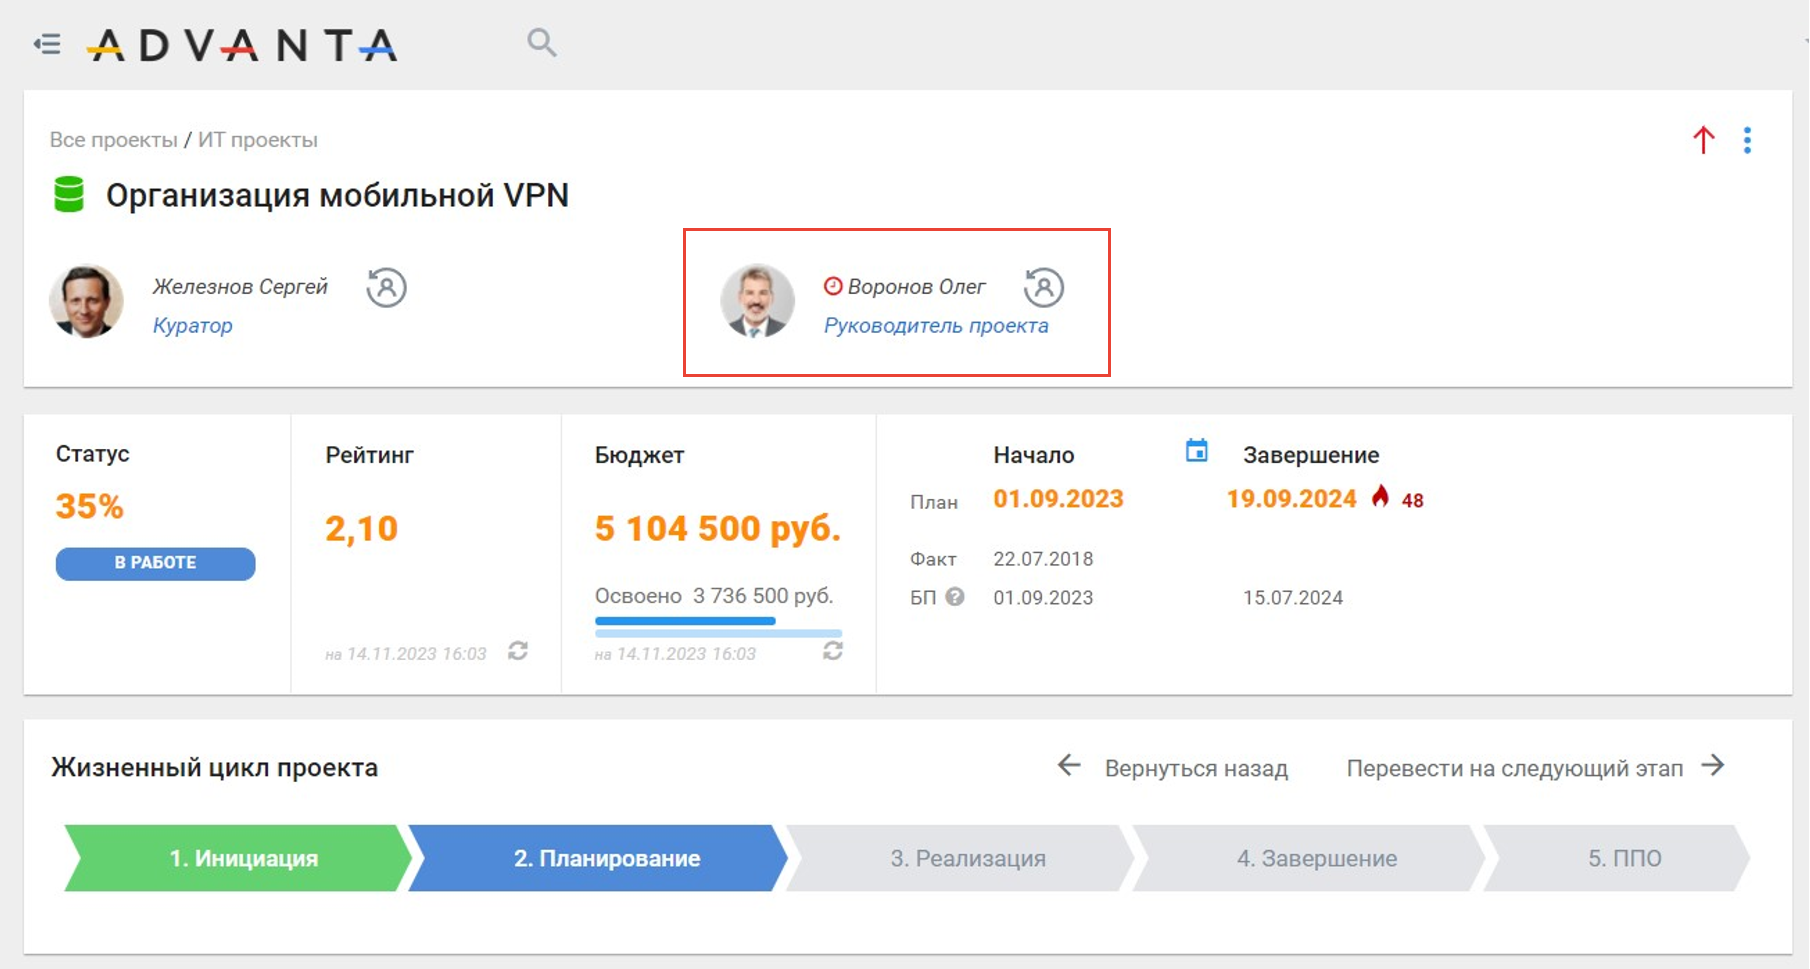Click Вернуться назад to go back a stage
The width and height of the screenshot is (1810, 969).
pos(1174,768)
